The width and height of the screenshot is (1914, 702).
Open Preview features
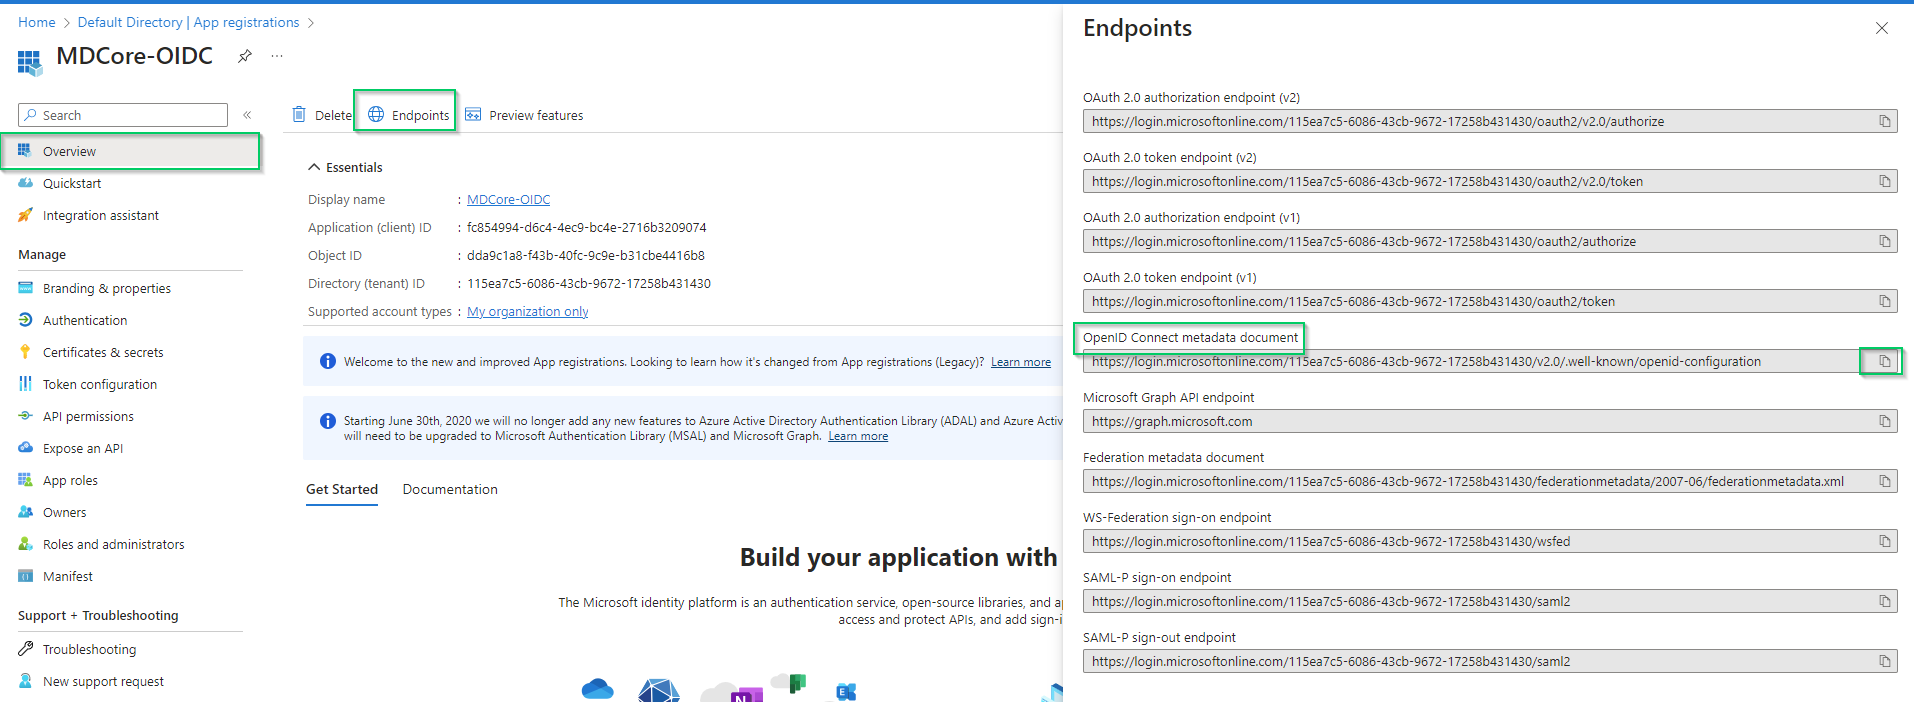[524, 115]
